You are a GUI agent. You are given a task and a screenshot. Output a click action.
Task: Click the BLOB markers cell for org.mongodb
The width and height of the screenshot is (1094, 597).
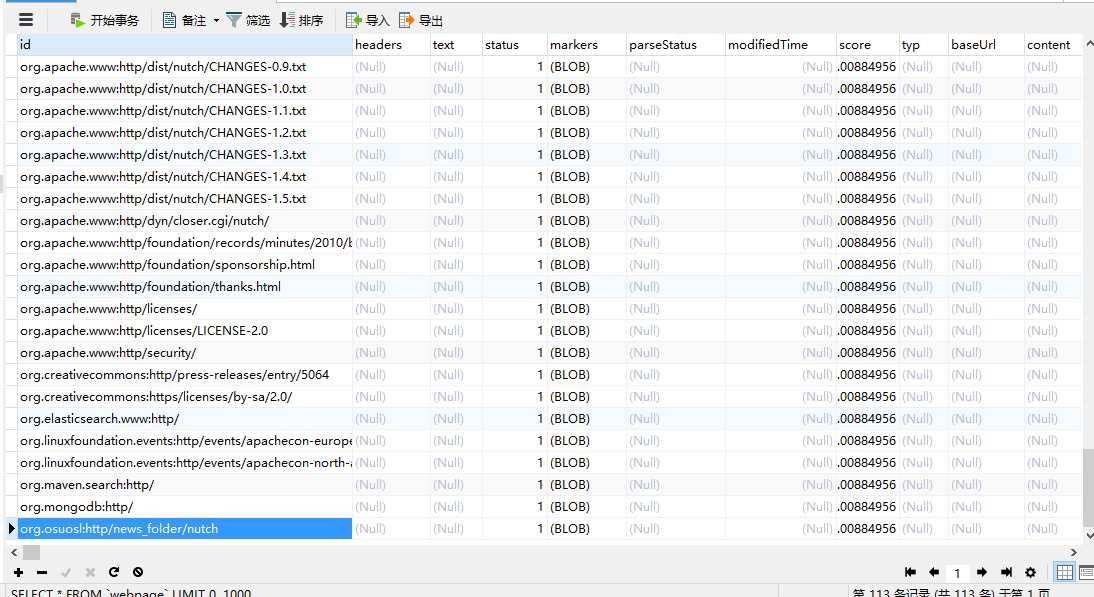[x=586, y=506]
